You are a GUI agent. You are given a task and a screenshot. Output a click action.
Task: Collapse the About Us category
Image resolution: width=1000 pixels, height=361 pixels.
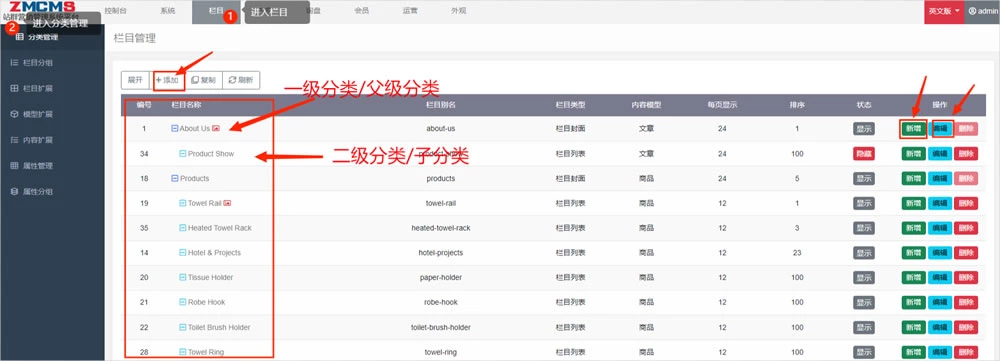coord(175,128)
